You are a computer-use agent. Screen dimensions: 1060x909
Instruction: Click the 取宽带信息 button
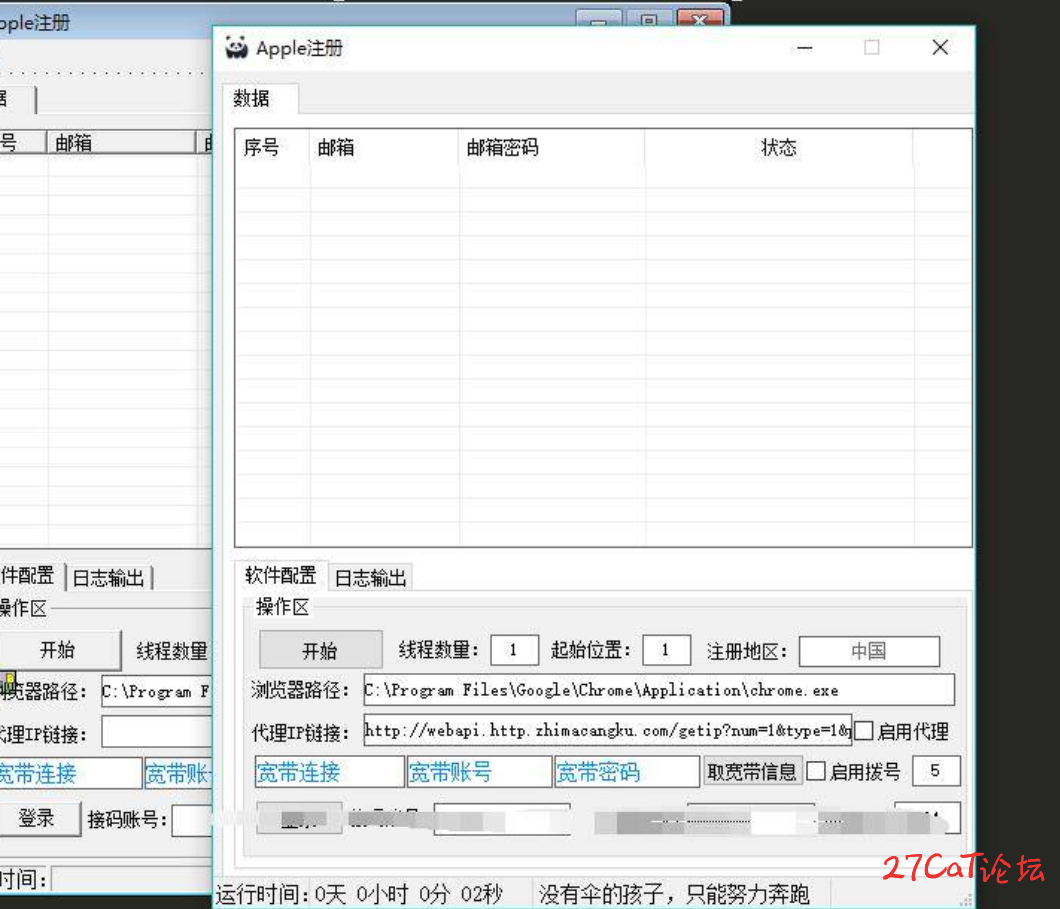point(752,771)
